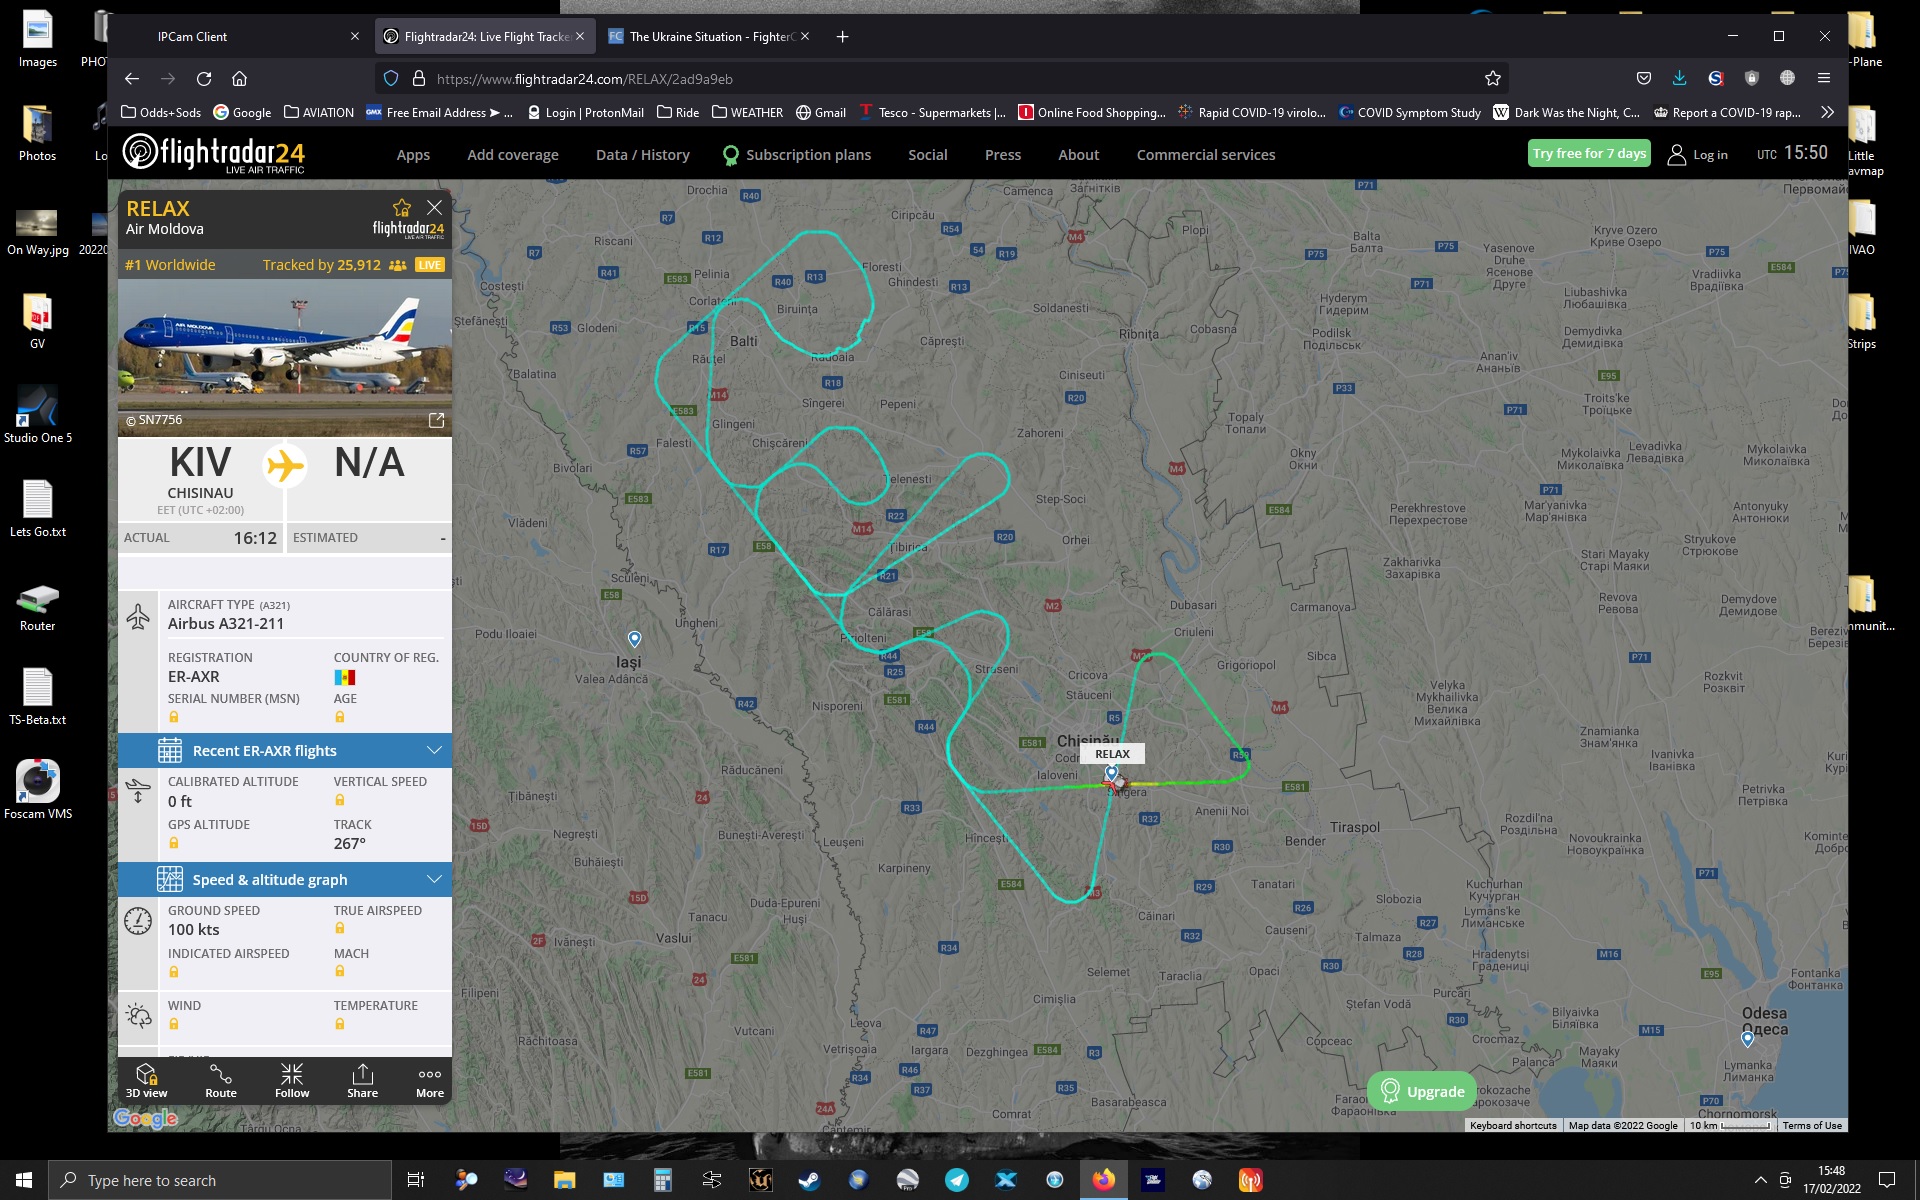Select the RELAX aircraft label on map
Screen dimensions: 1920x1200
(1112, 754)
